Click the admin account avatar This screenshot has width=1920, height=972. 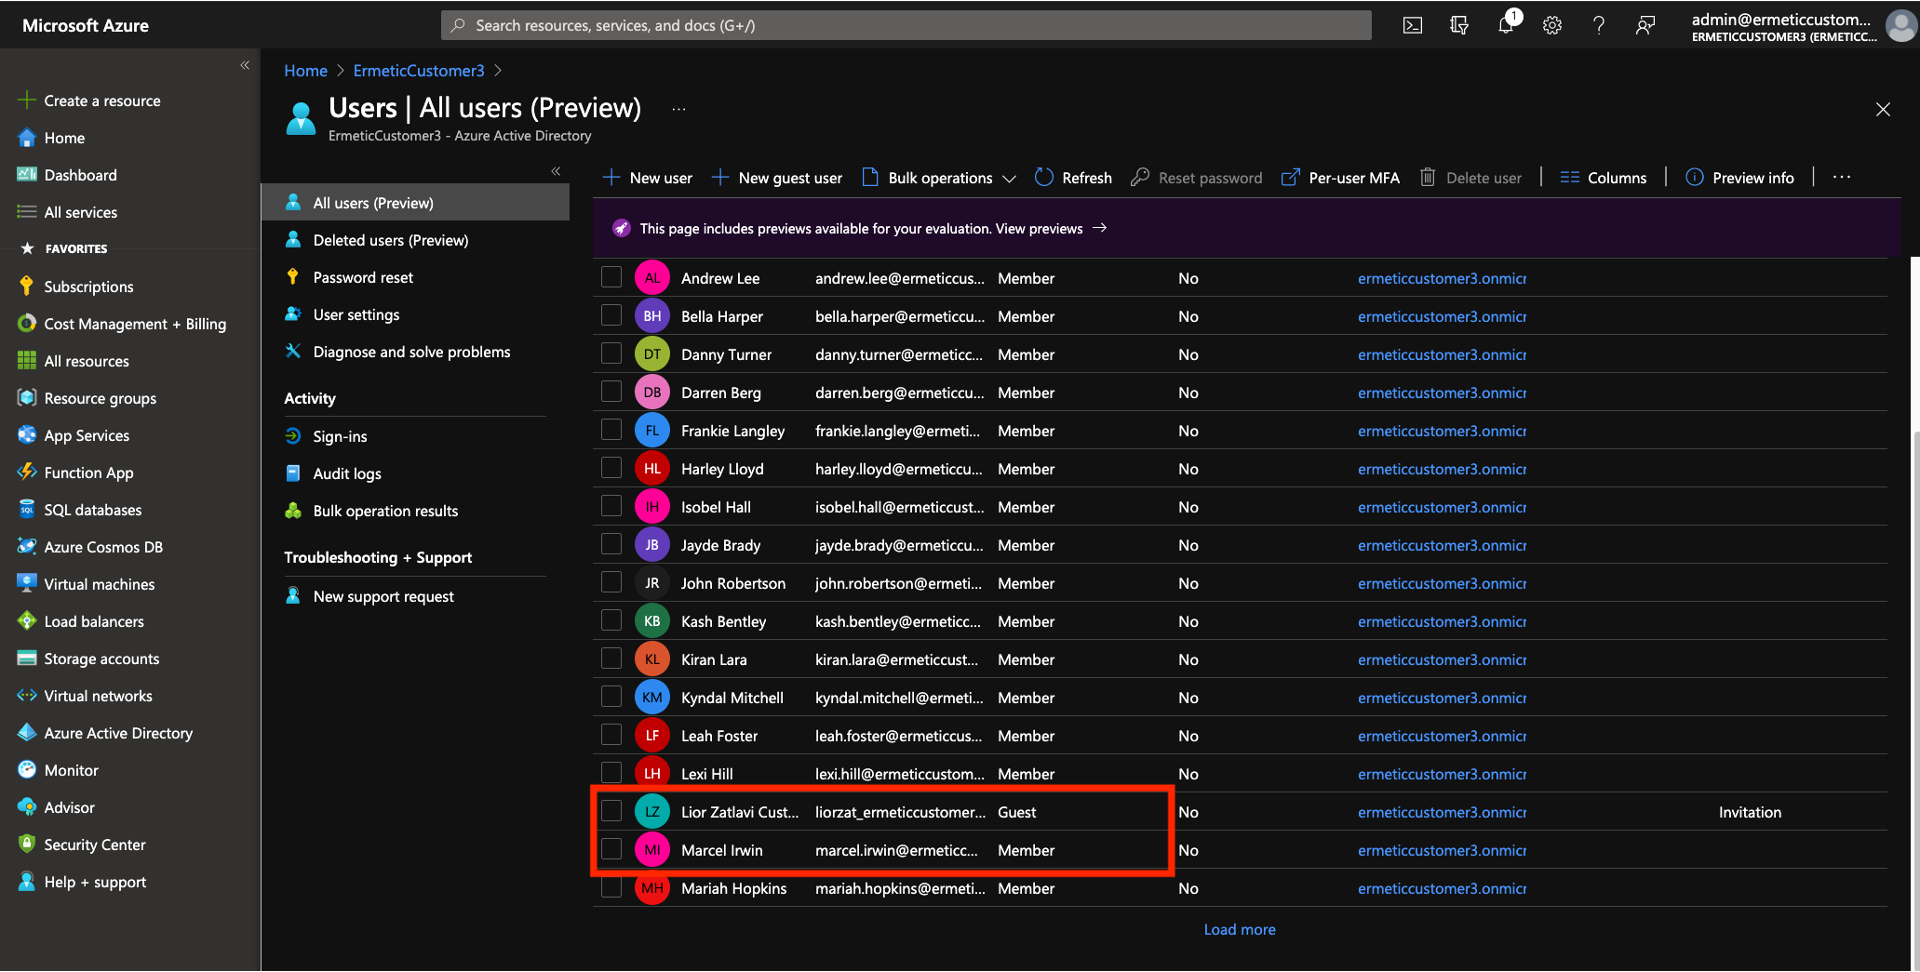[x=1900, y=26]
